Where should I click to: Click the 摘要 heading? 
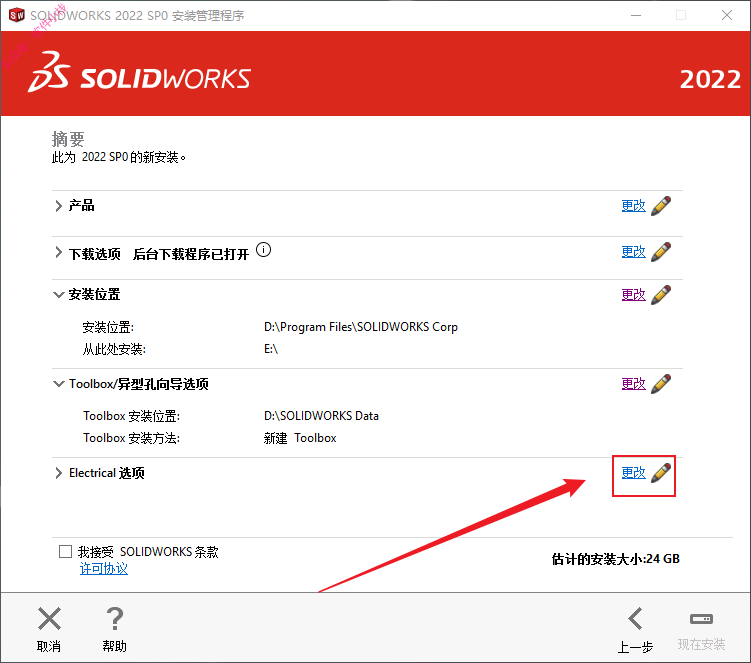point(68,139)
